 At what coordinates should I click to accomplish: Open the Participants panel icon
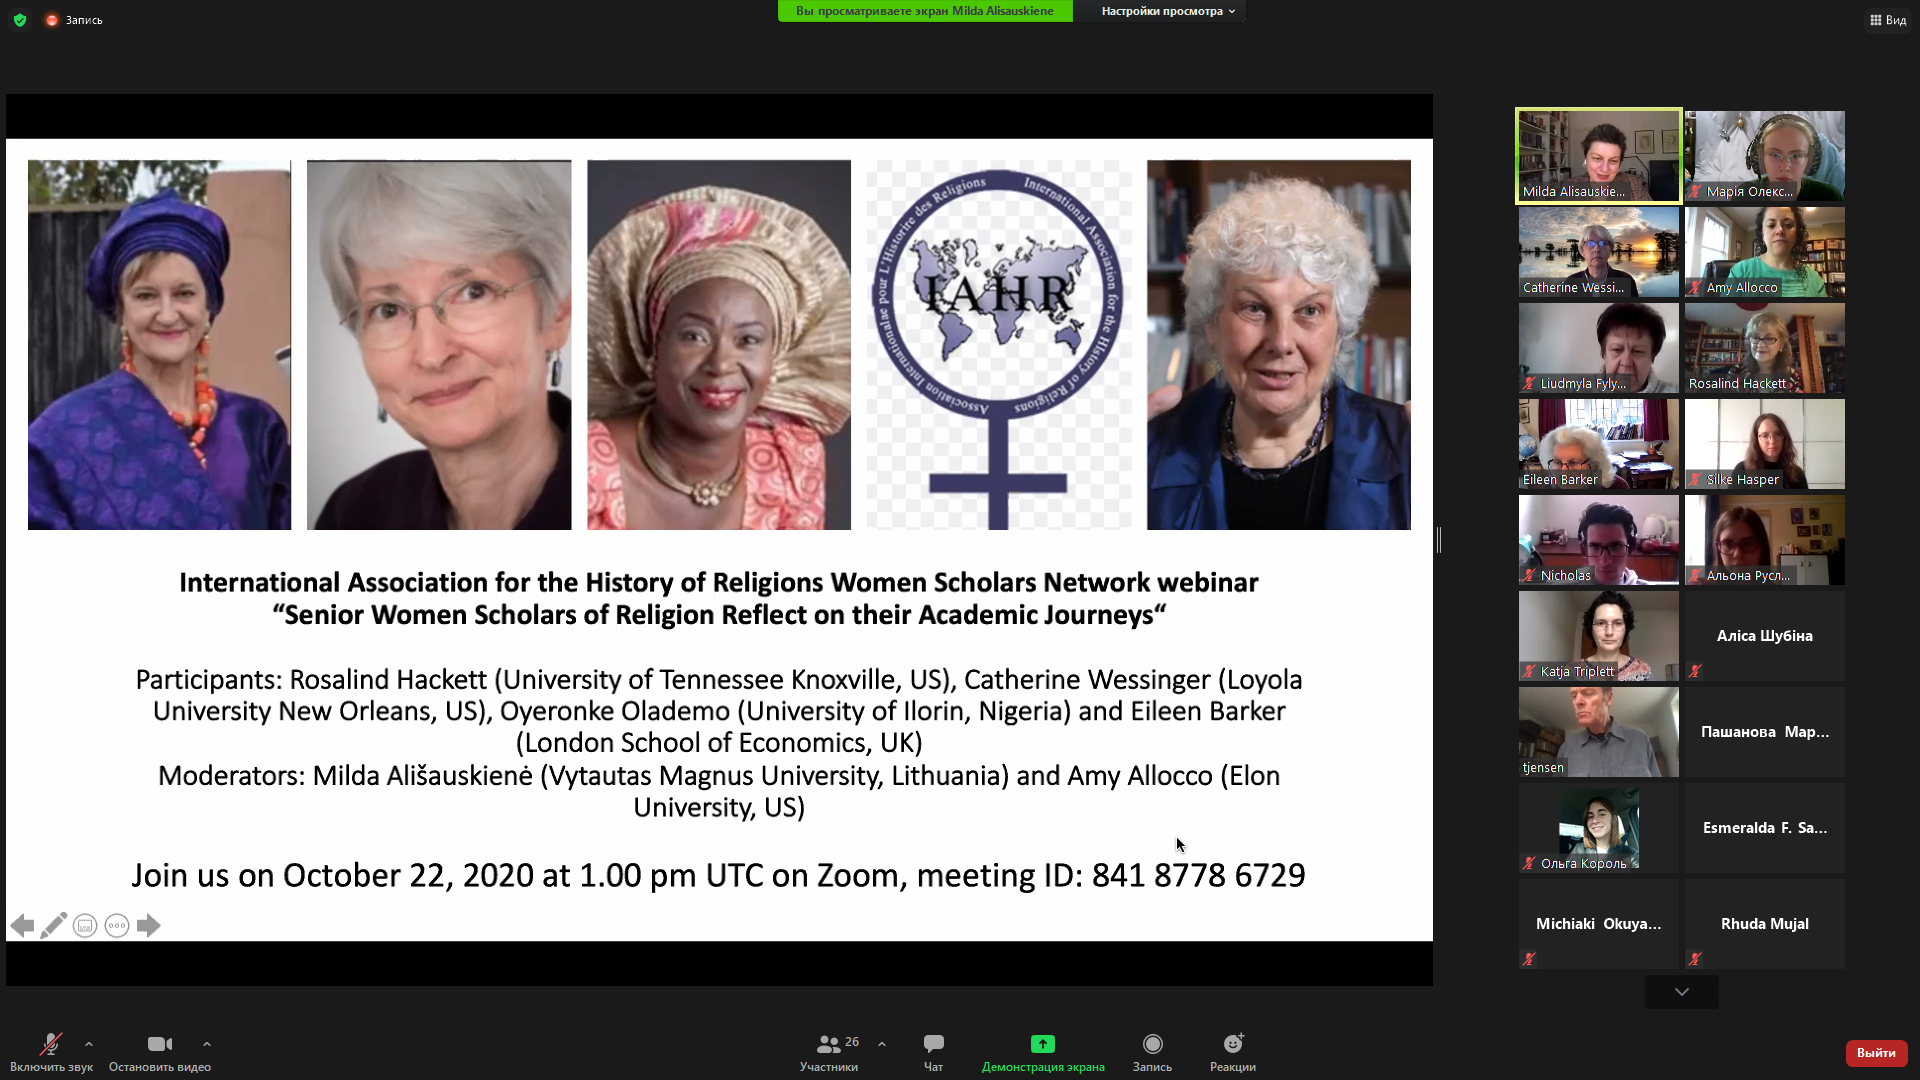pos(828,1044)
